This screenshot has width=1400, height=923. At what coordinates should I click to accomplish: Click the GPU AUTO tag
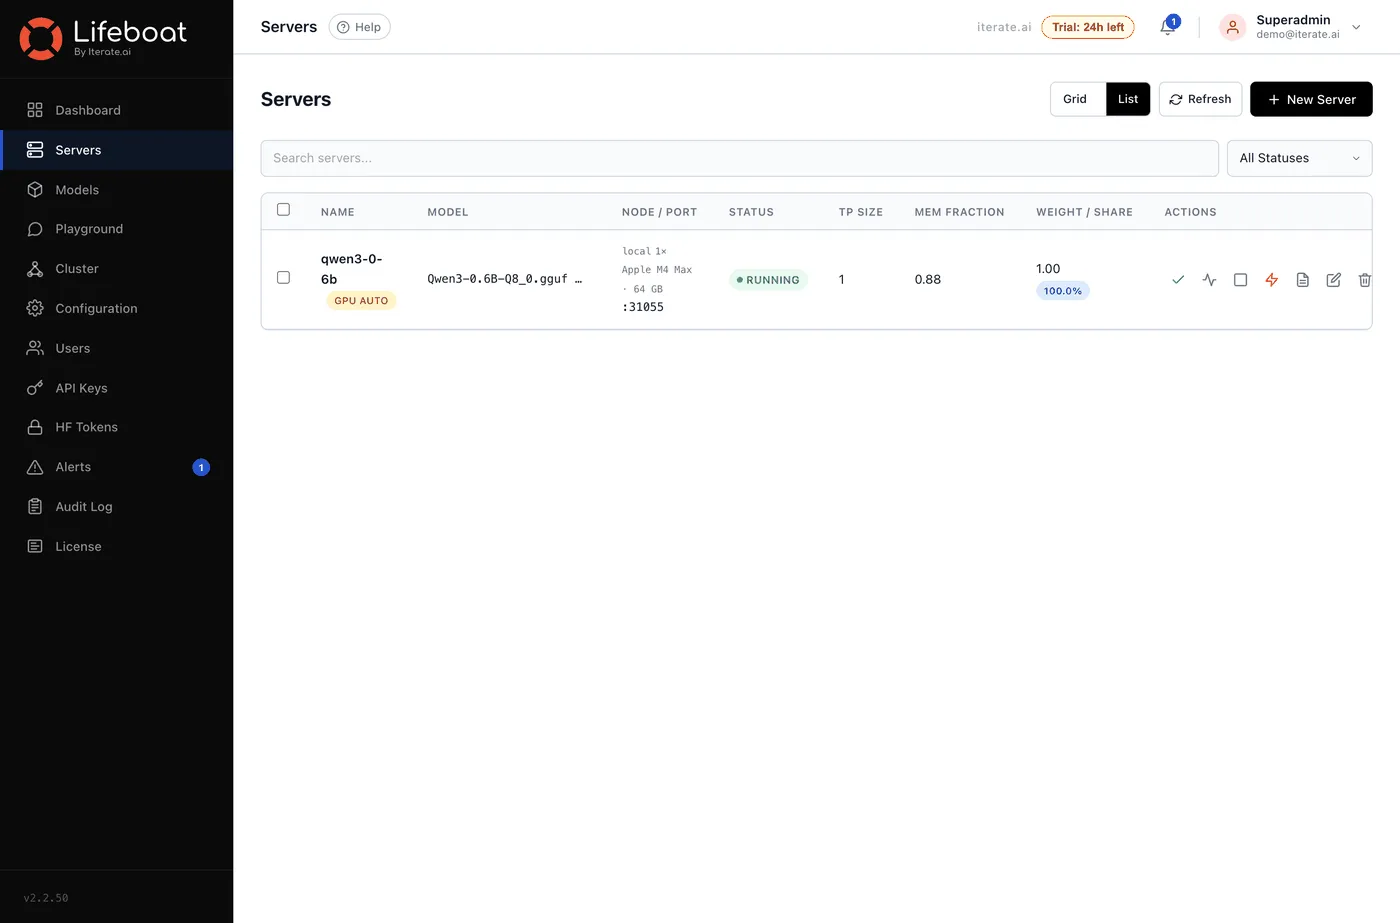click(x=361, y=300)
